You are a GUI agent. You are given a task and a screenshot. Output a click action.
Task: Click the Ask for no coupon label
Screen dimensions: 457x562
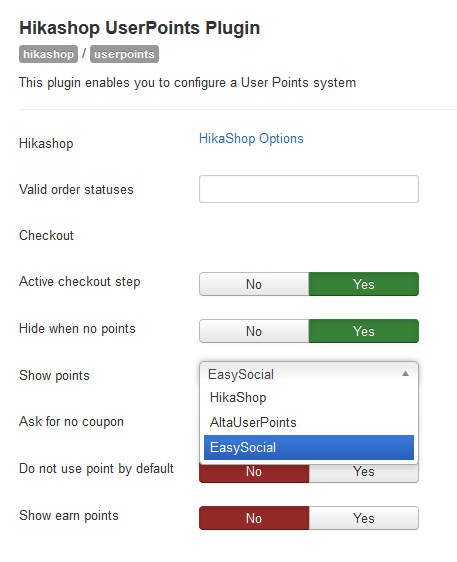(71, 422)
